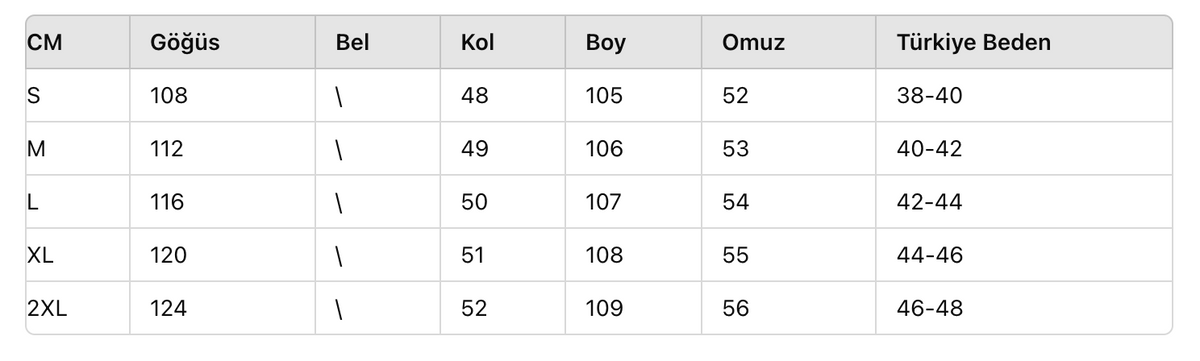Click the Göğüs column header
Viewport: 1200px width, 361px height.
(x=185, y=43)
